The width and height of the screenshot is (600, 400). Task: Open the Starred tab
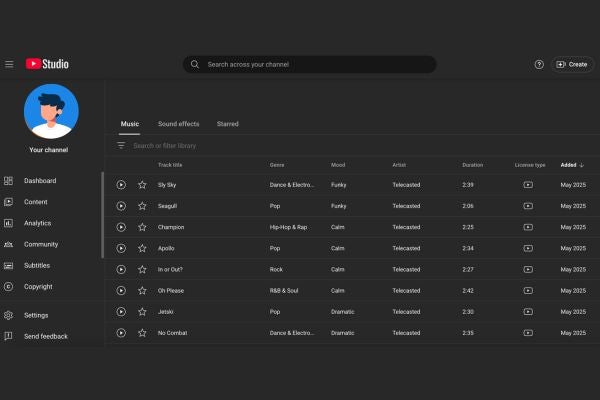(x=227, y=124)
